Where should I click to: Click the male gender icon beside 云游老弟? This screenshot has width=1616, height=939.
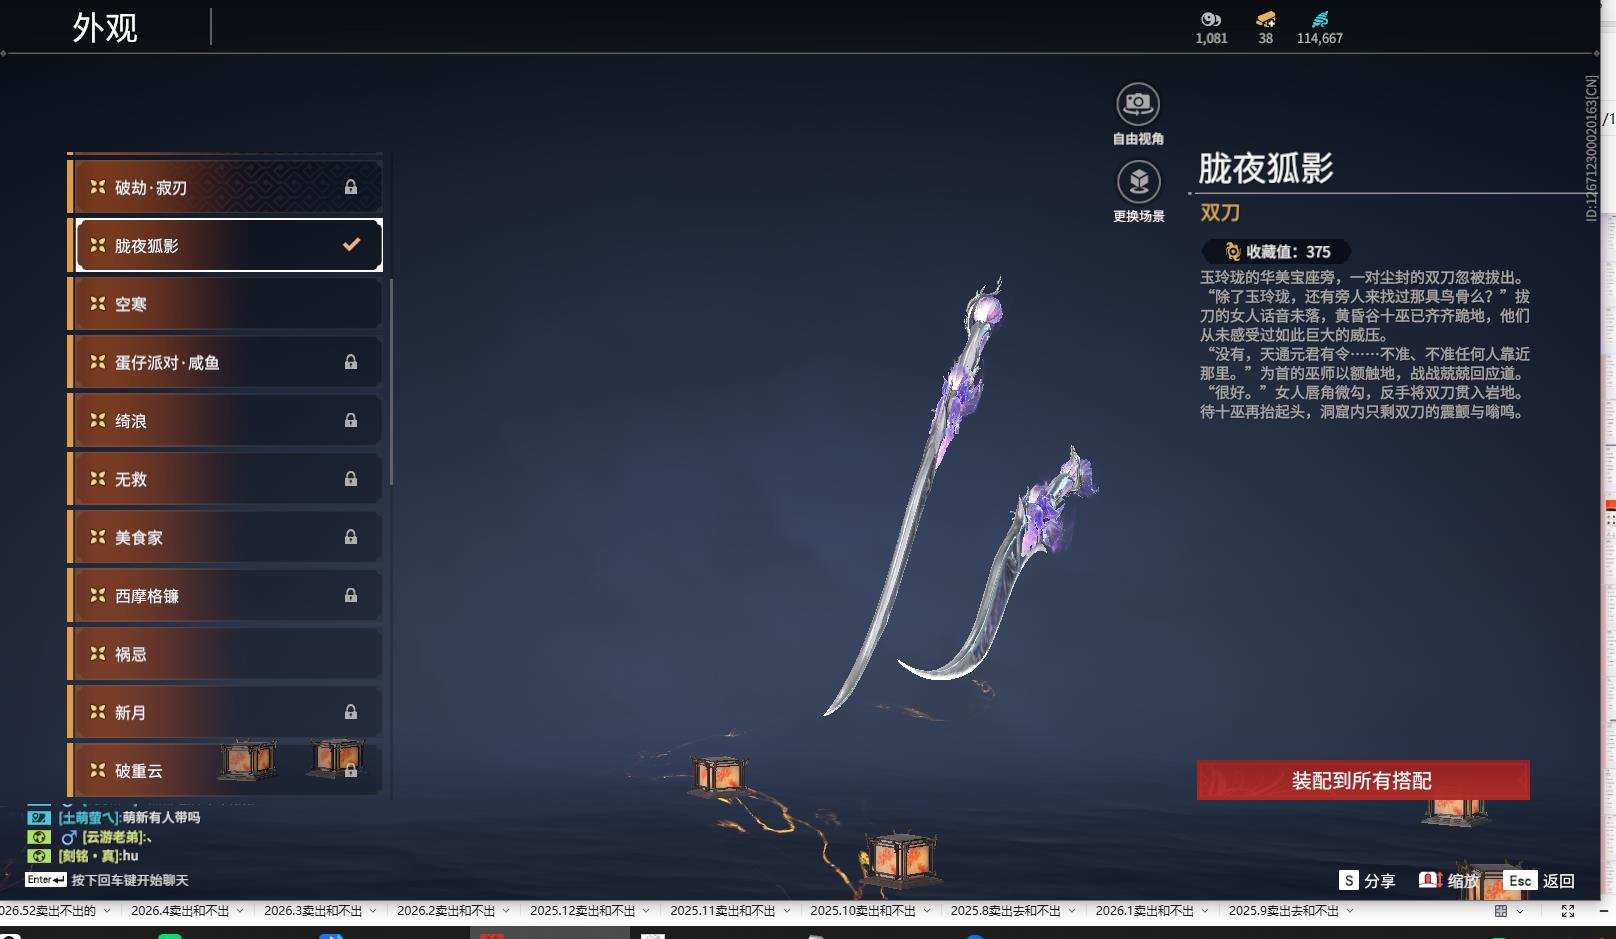(69, 837)
